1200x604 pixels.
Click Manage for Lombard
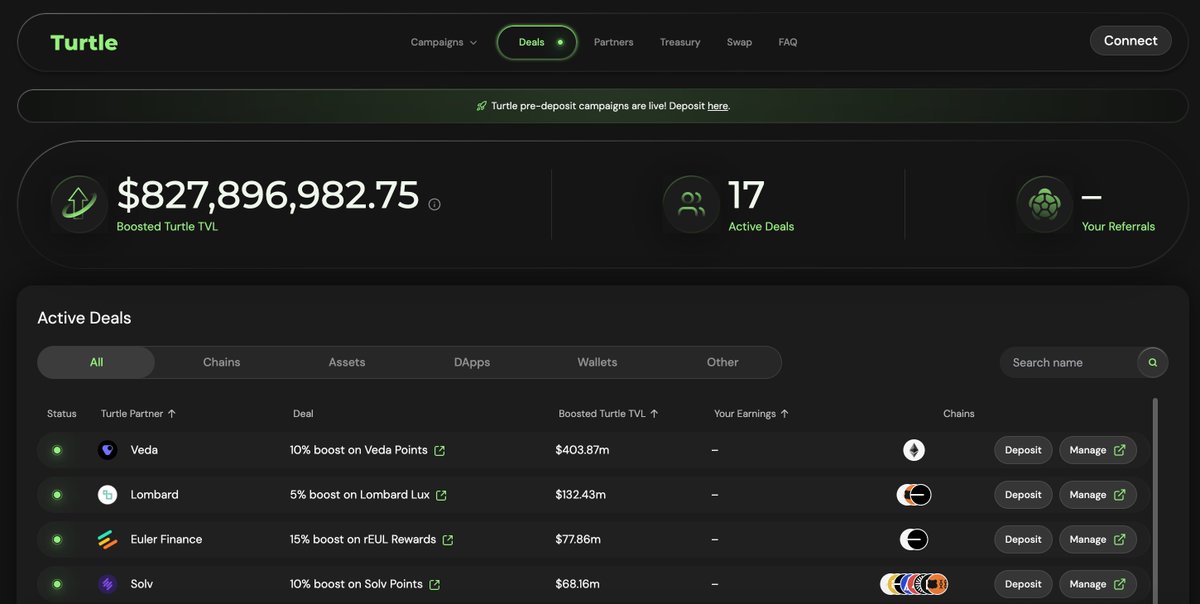(1098, 495)
